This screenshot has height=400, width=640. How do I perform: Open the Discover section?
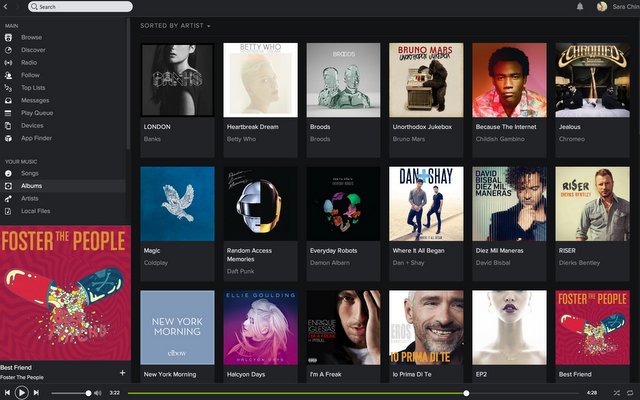(33, 50)
